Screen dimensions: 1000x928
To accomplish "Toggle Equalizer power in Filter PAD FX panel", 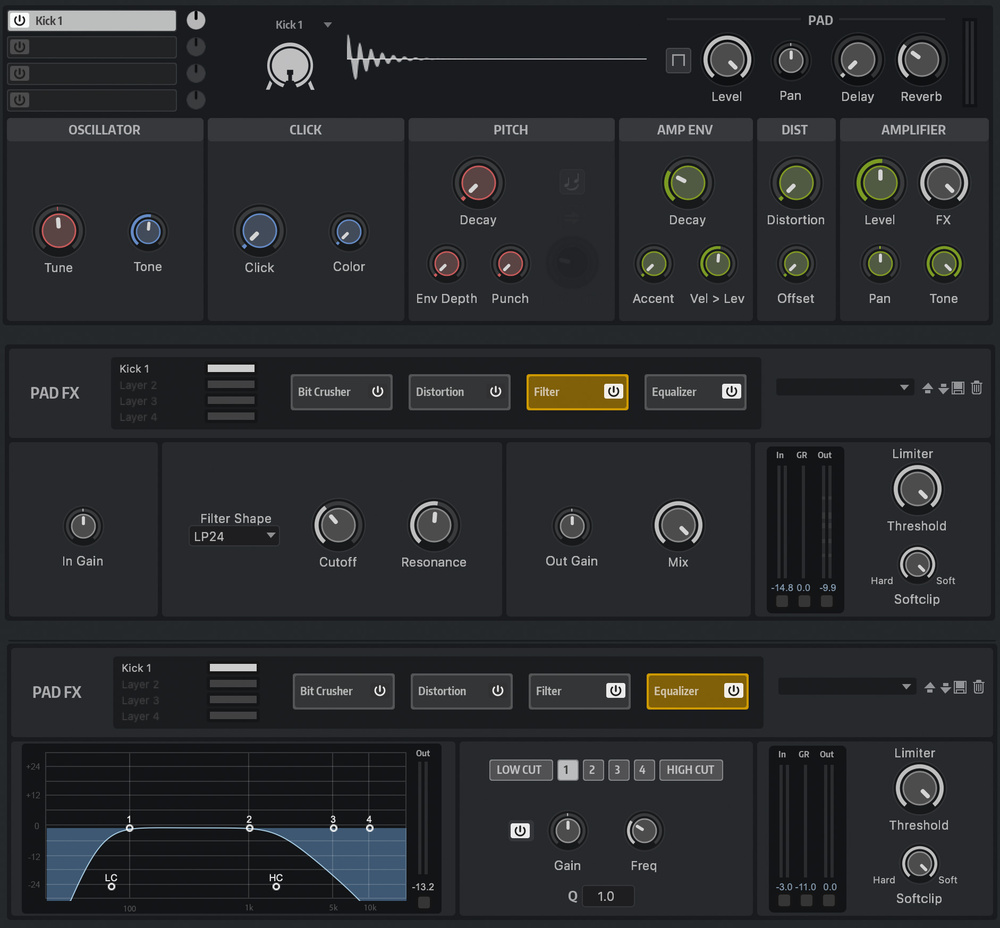I will click(x=731, y=392).
